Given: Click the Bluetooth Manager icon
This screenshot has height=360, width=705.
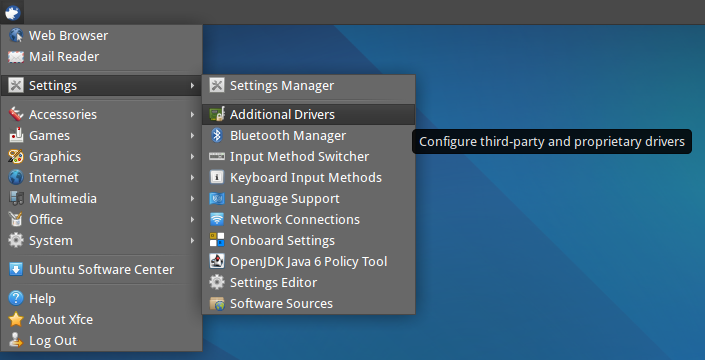Looking at the screenshot, I should 217,135.
